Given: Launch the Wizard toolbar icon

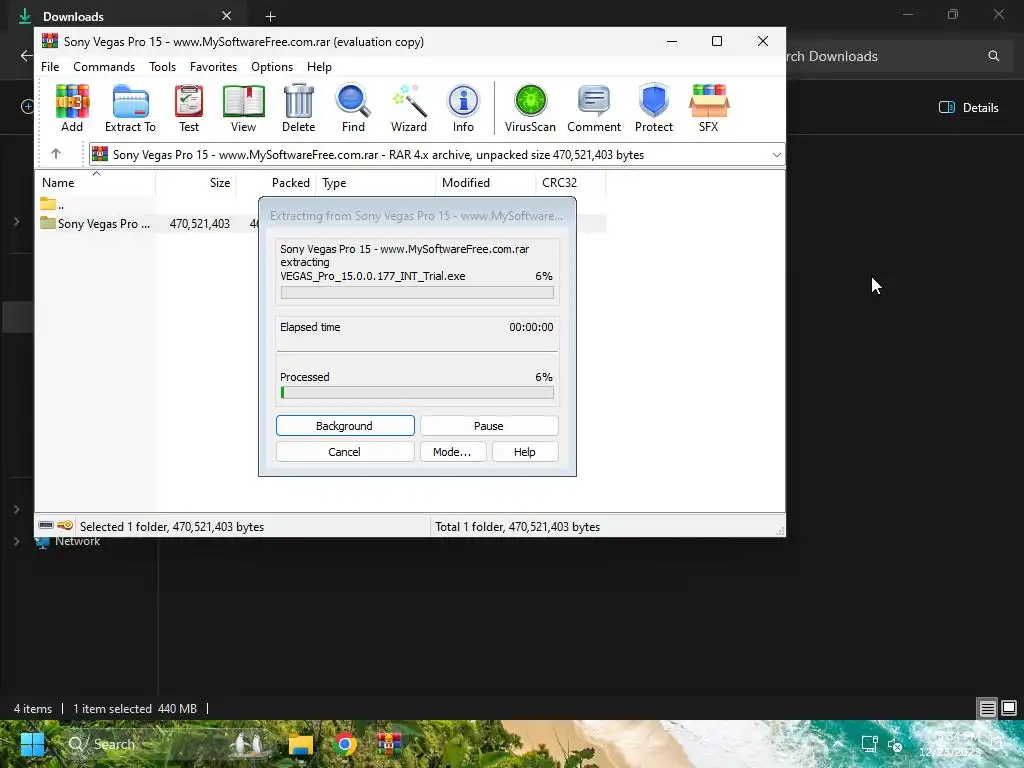Looking at the screenshot, I should 409,108.
